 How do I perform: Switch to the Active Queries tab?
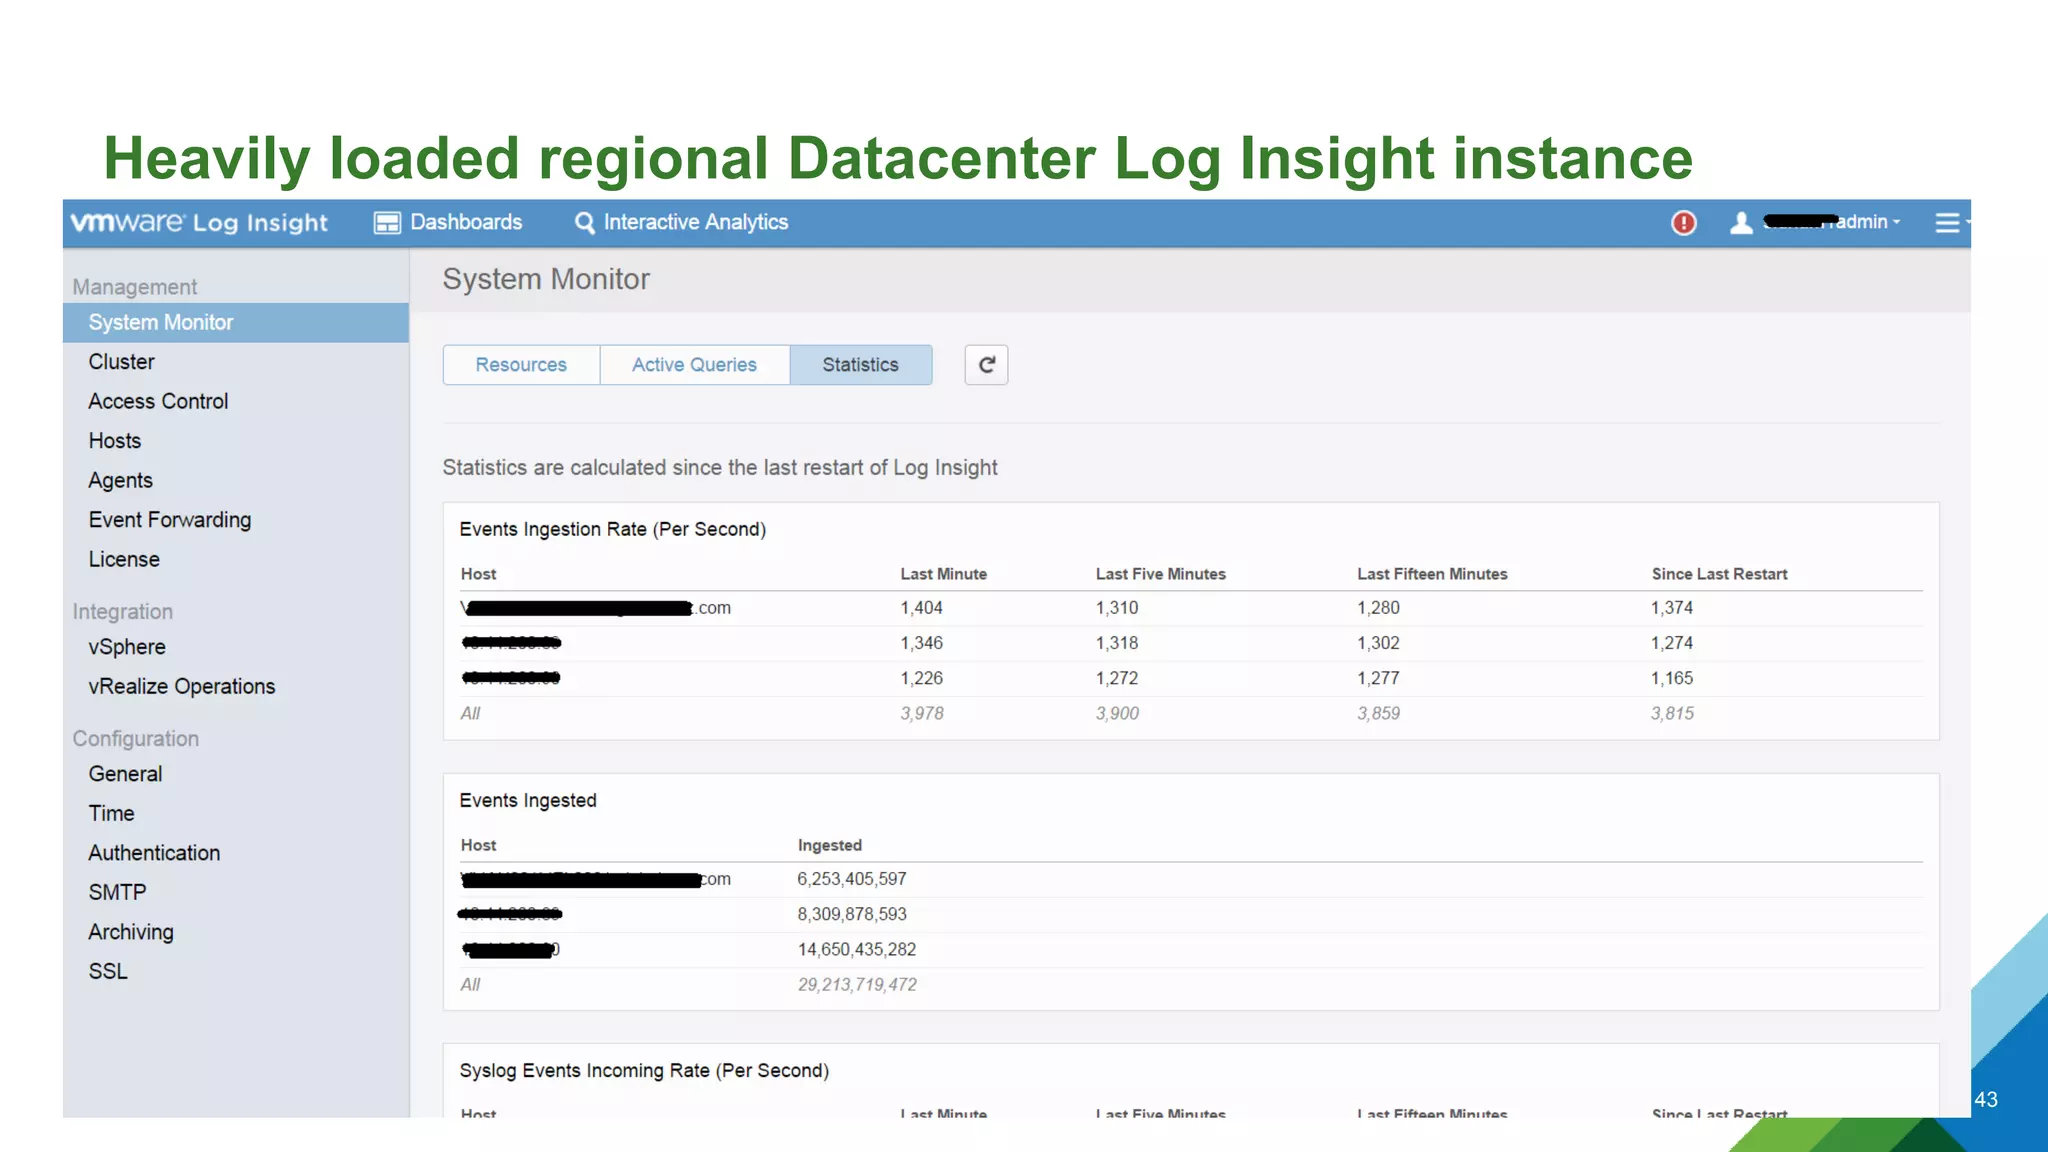(694, 365)
